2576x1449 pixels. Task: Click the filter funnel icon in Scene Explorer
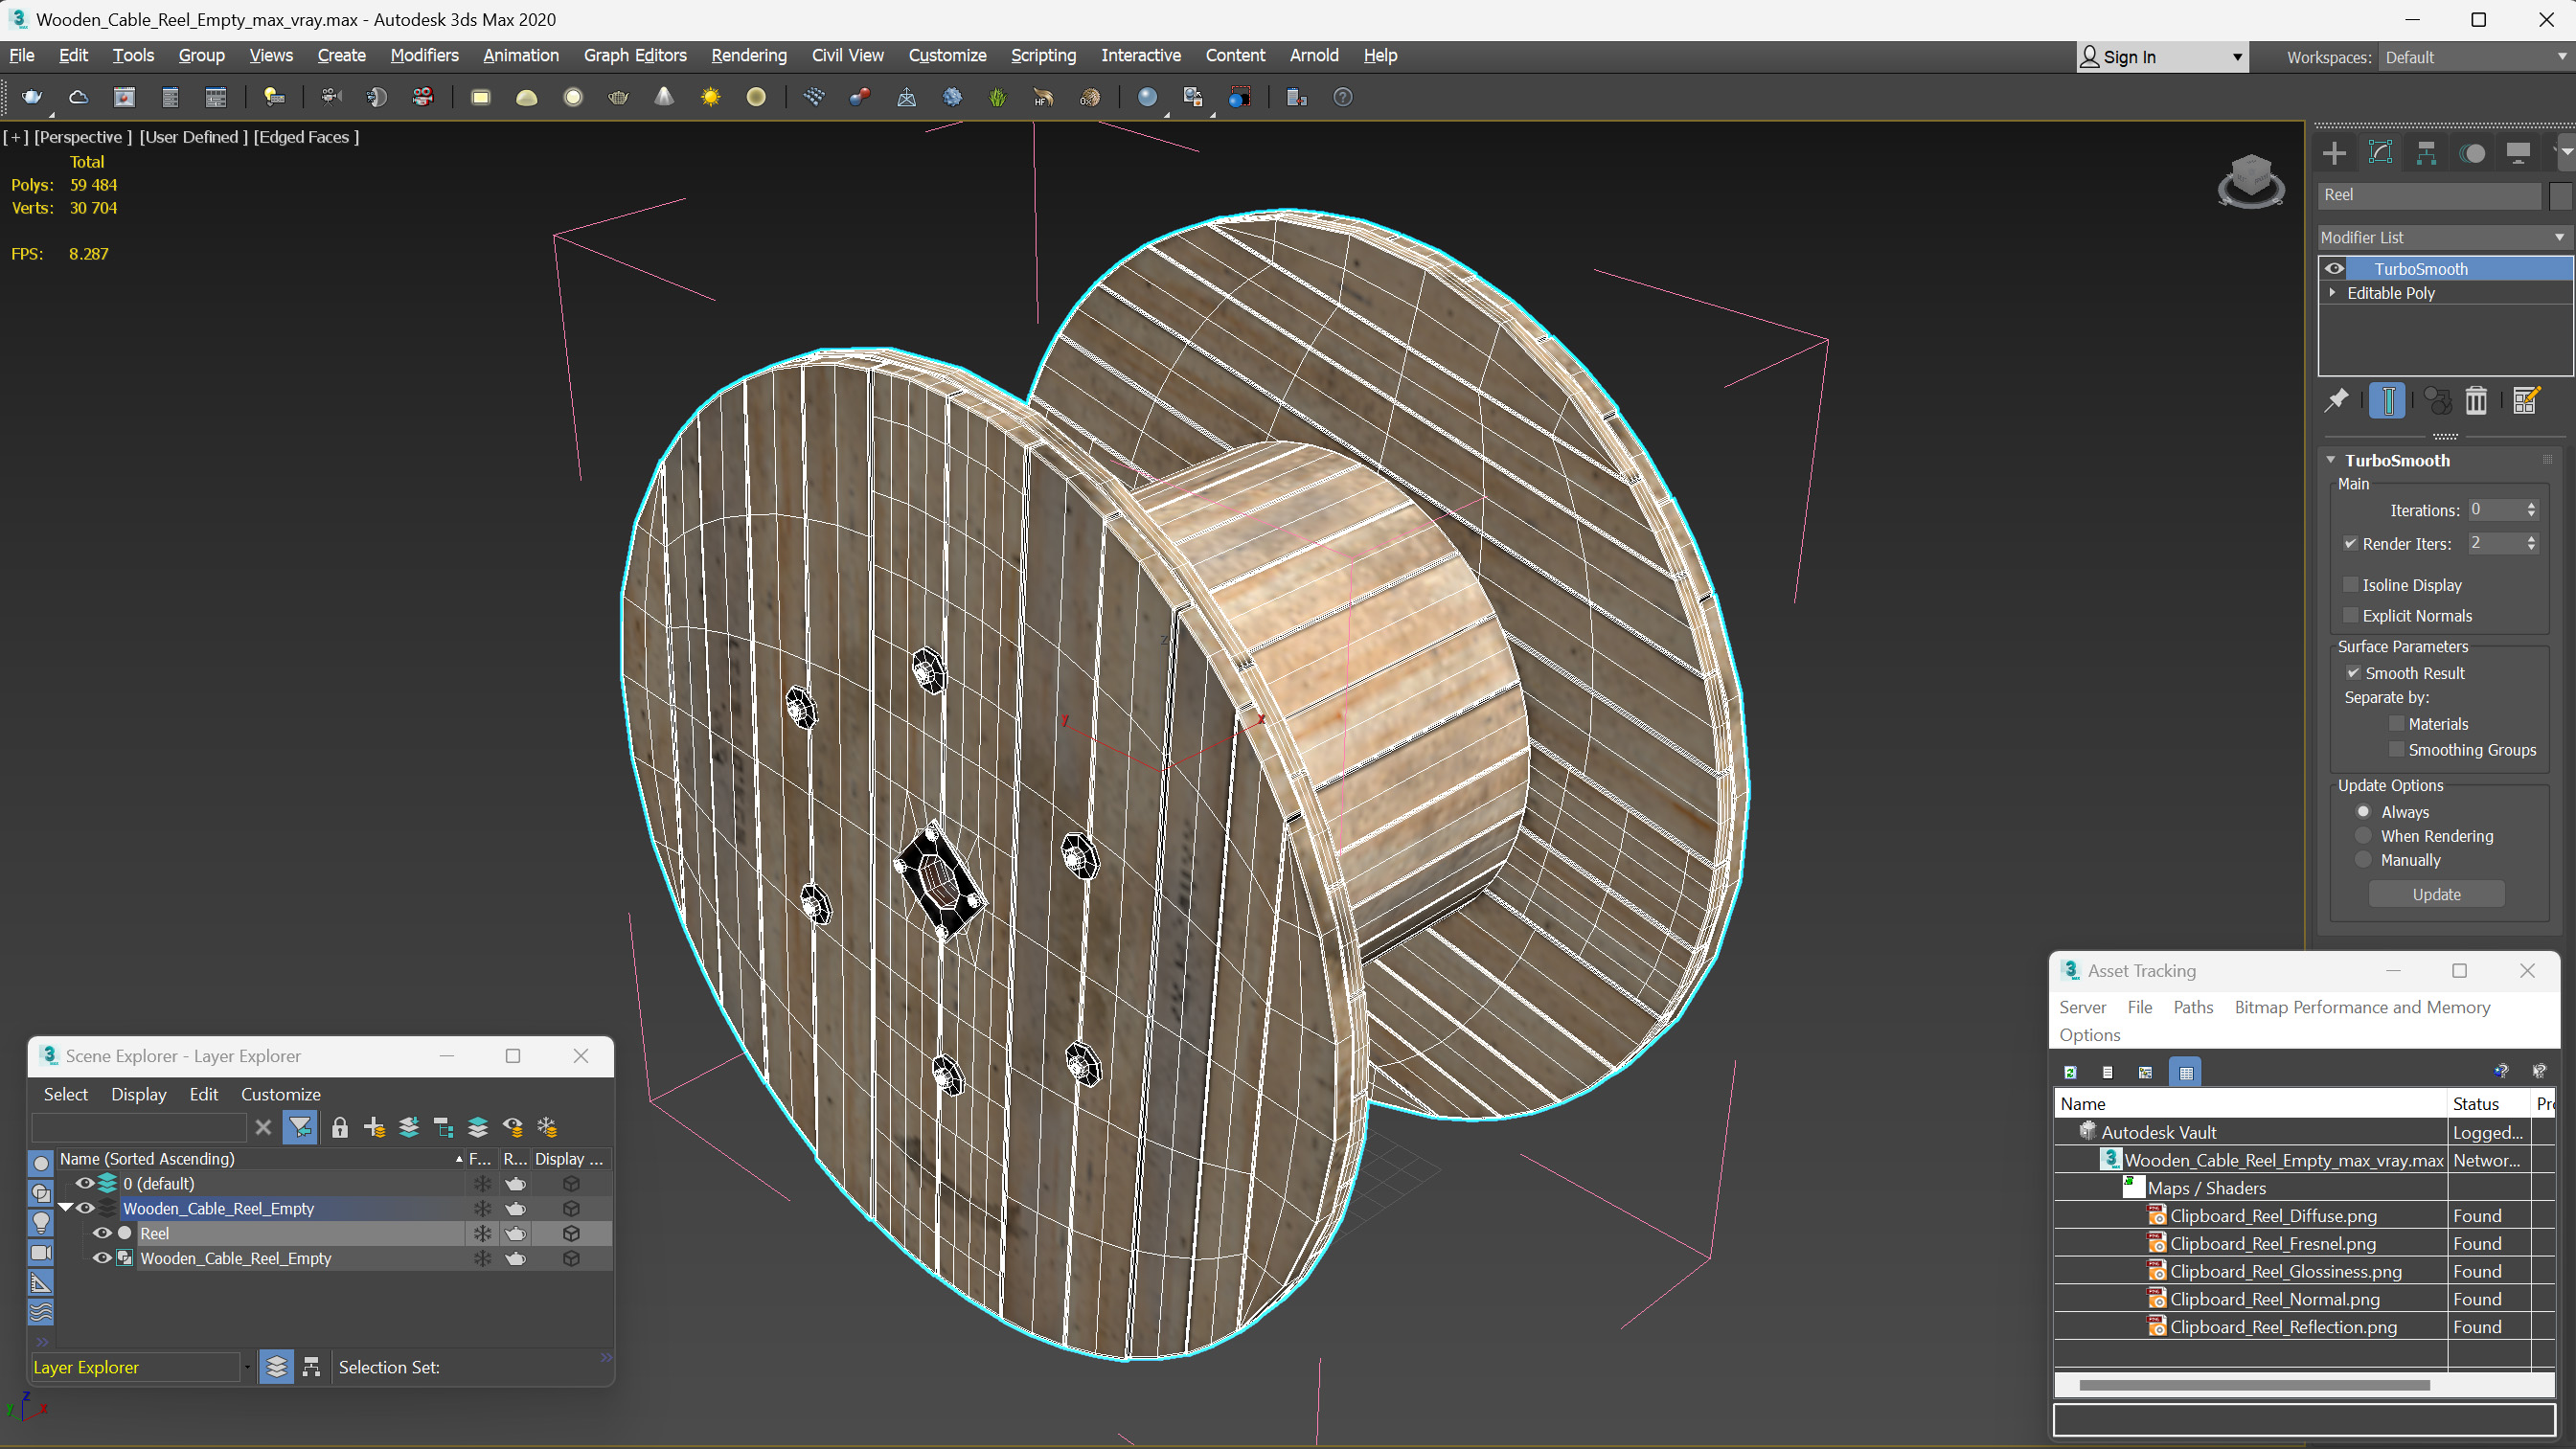click(300, 1128)
